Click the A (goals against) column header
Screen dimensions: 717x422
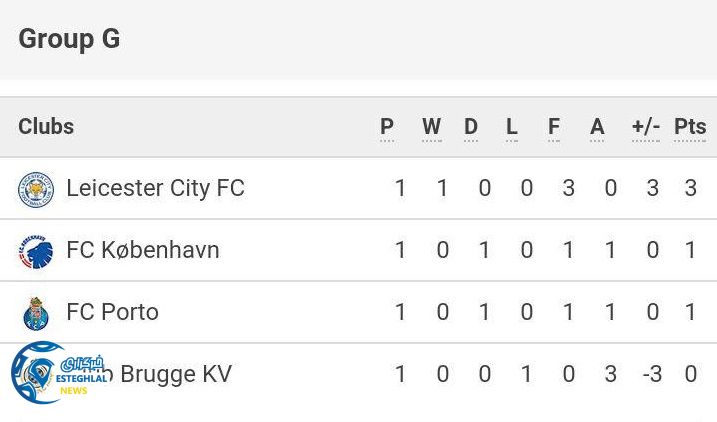pyautogui.click(x=597, y=127)
